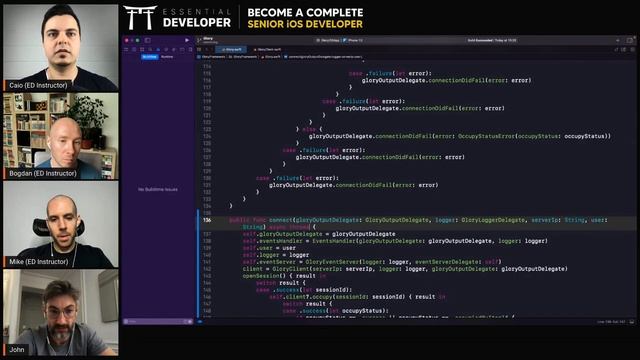Click the Essential Developer logo

[178, 18]
